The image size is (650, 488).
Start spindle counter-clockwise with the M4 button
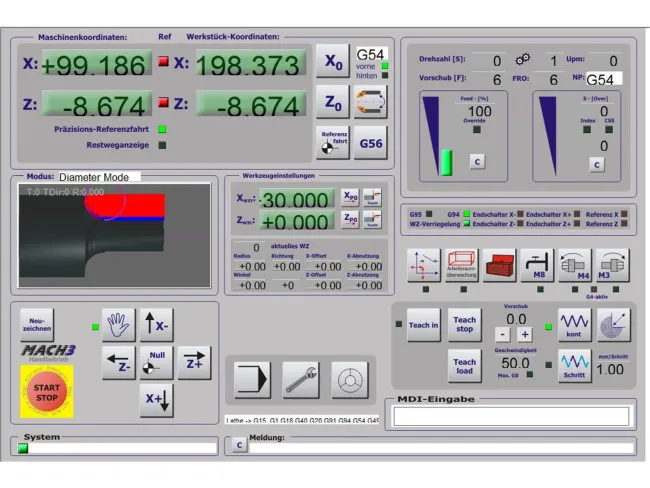tap(576, 266)
